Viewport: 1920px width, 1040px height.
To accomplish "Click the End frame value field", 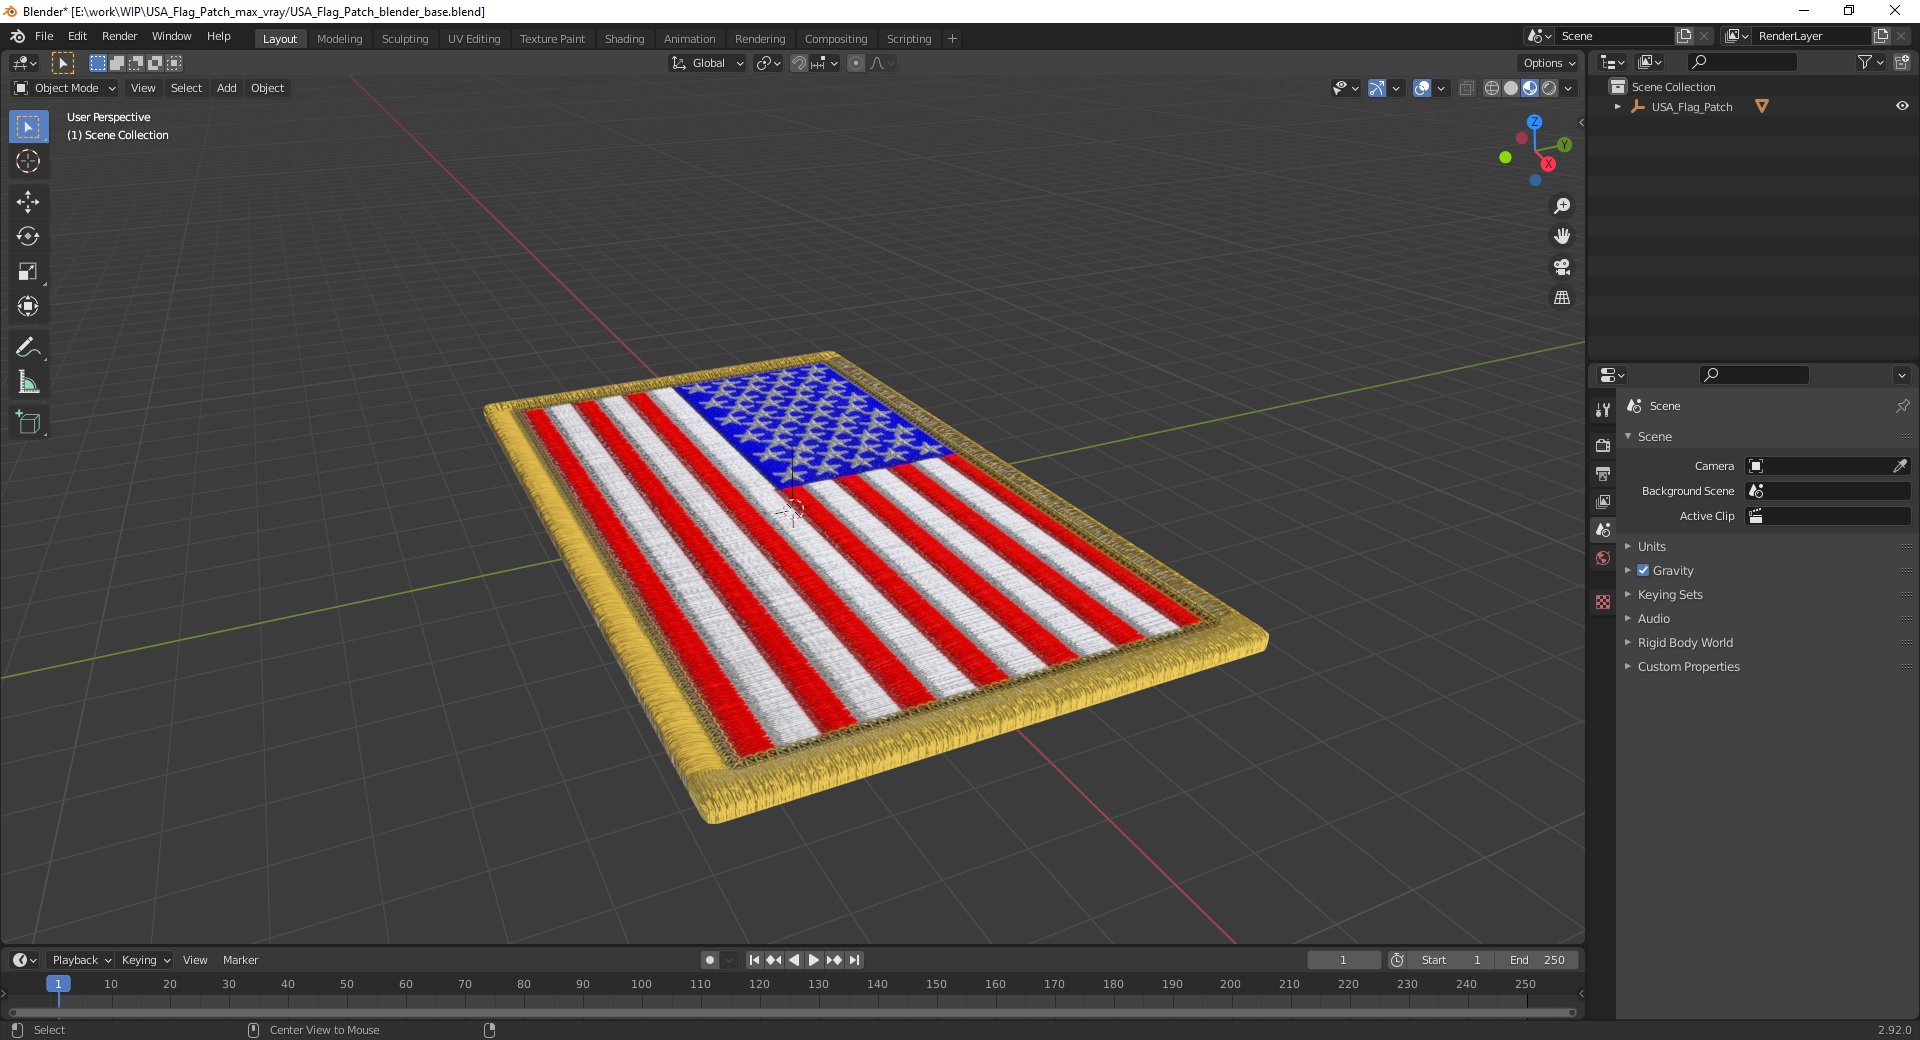I will 1537,960.
